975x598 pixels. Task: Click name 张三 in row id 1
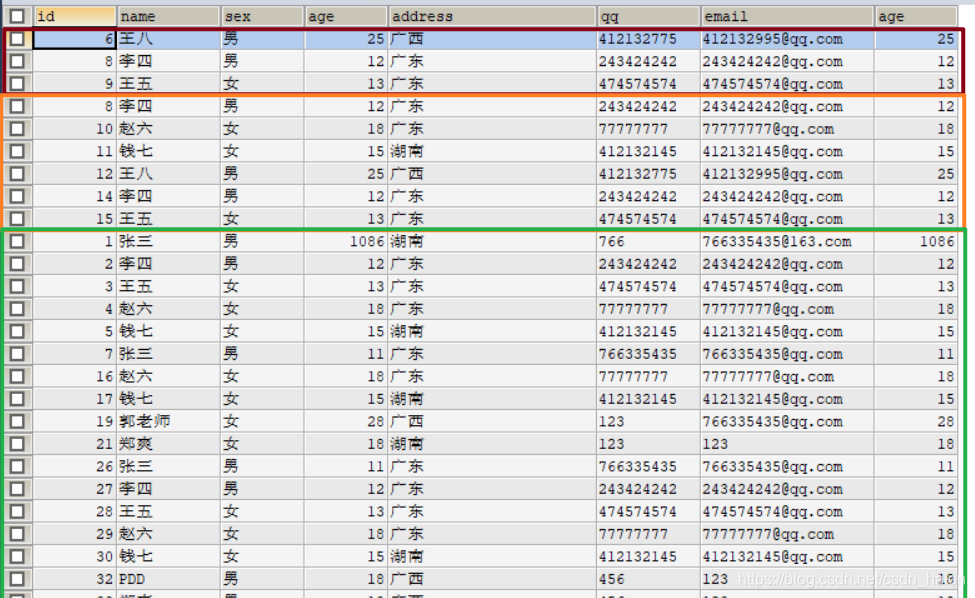click(x=169, y=241)
